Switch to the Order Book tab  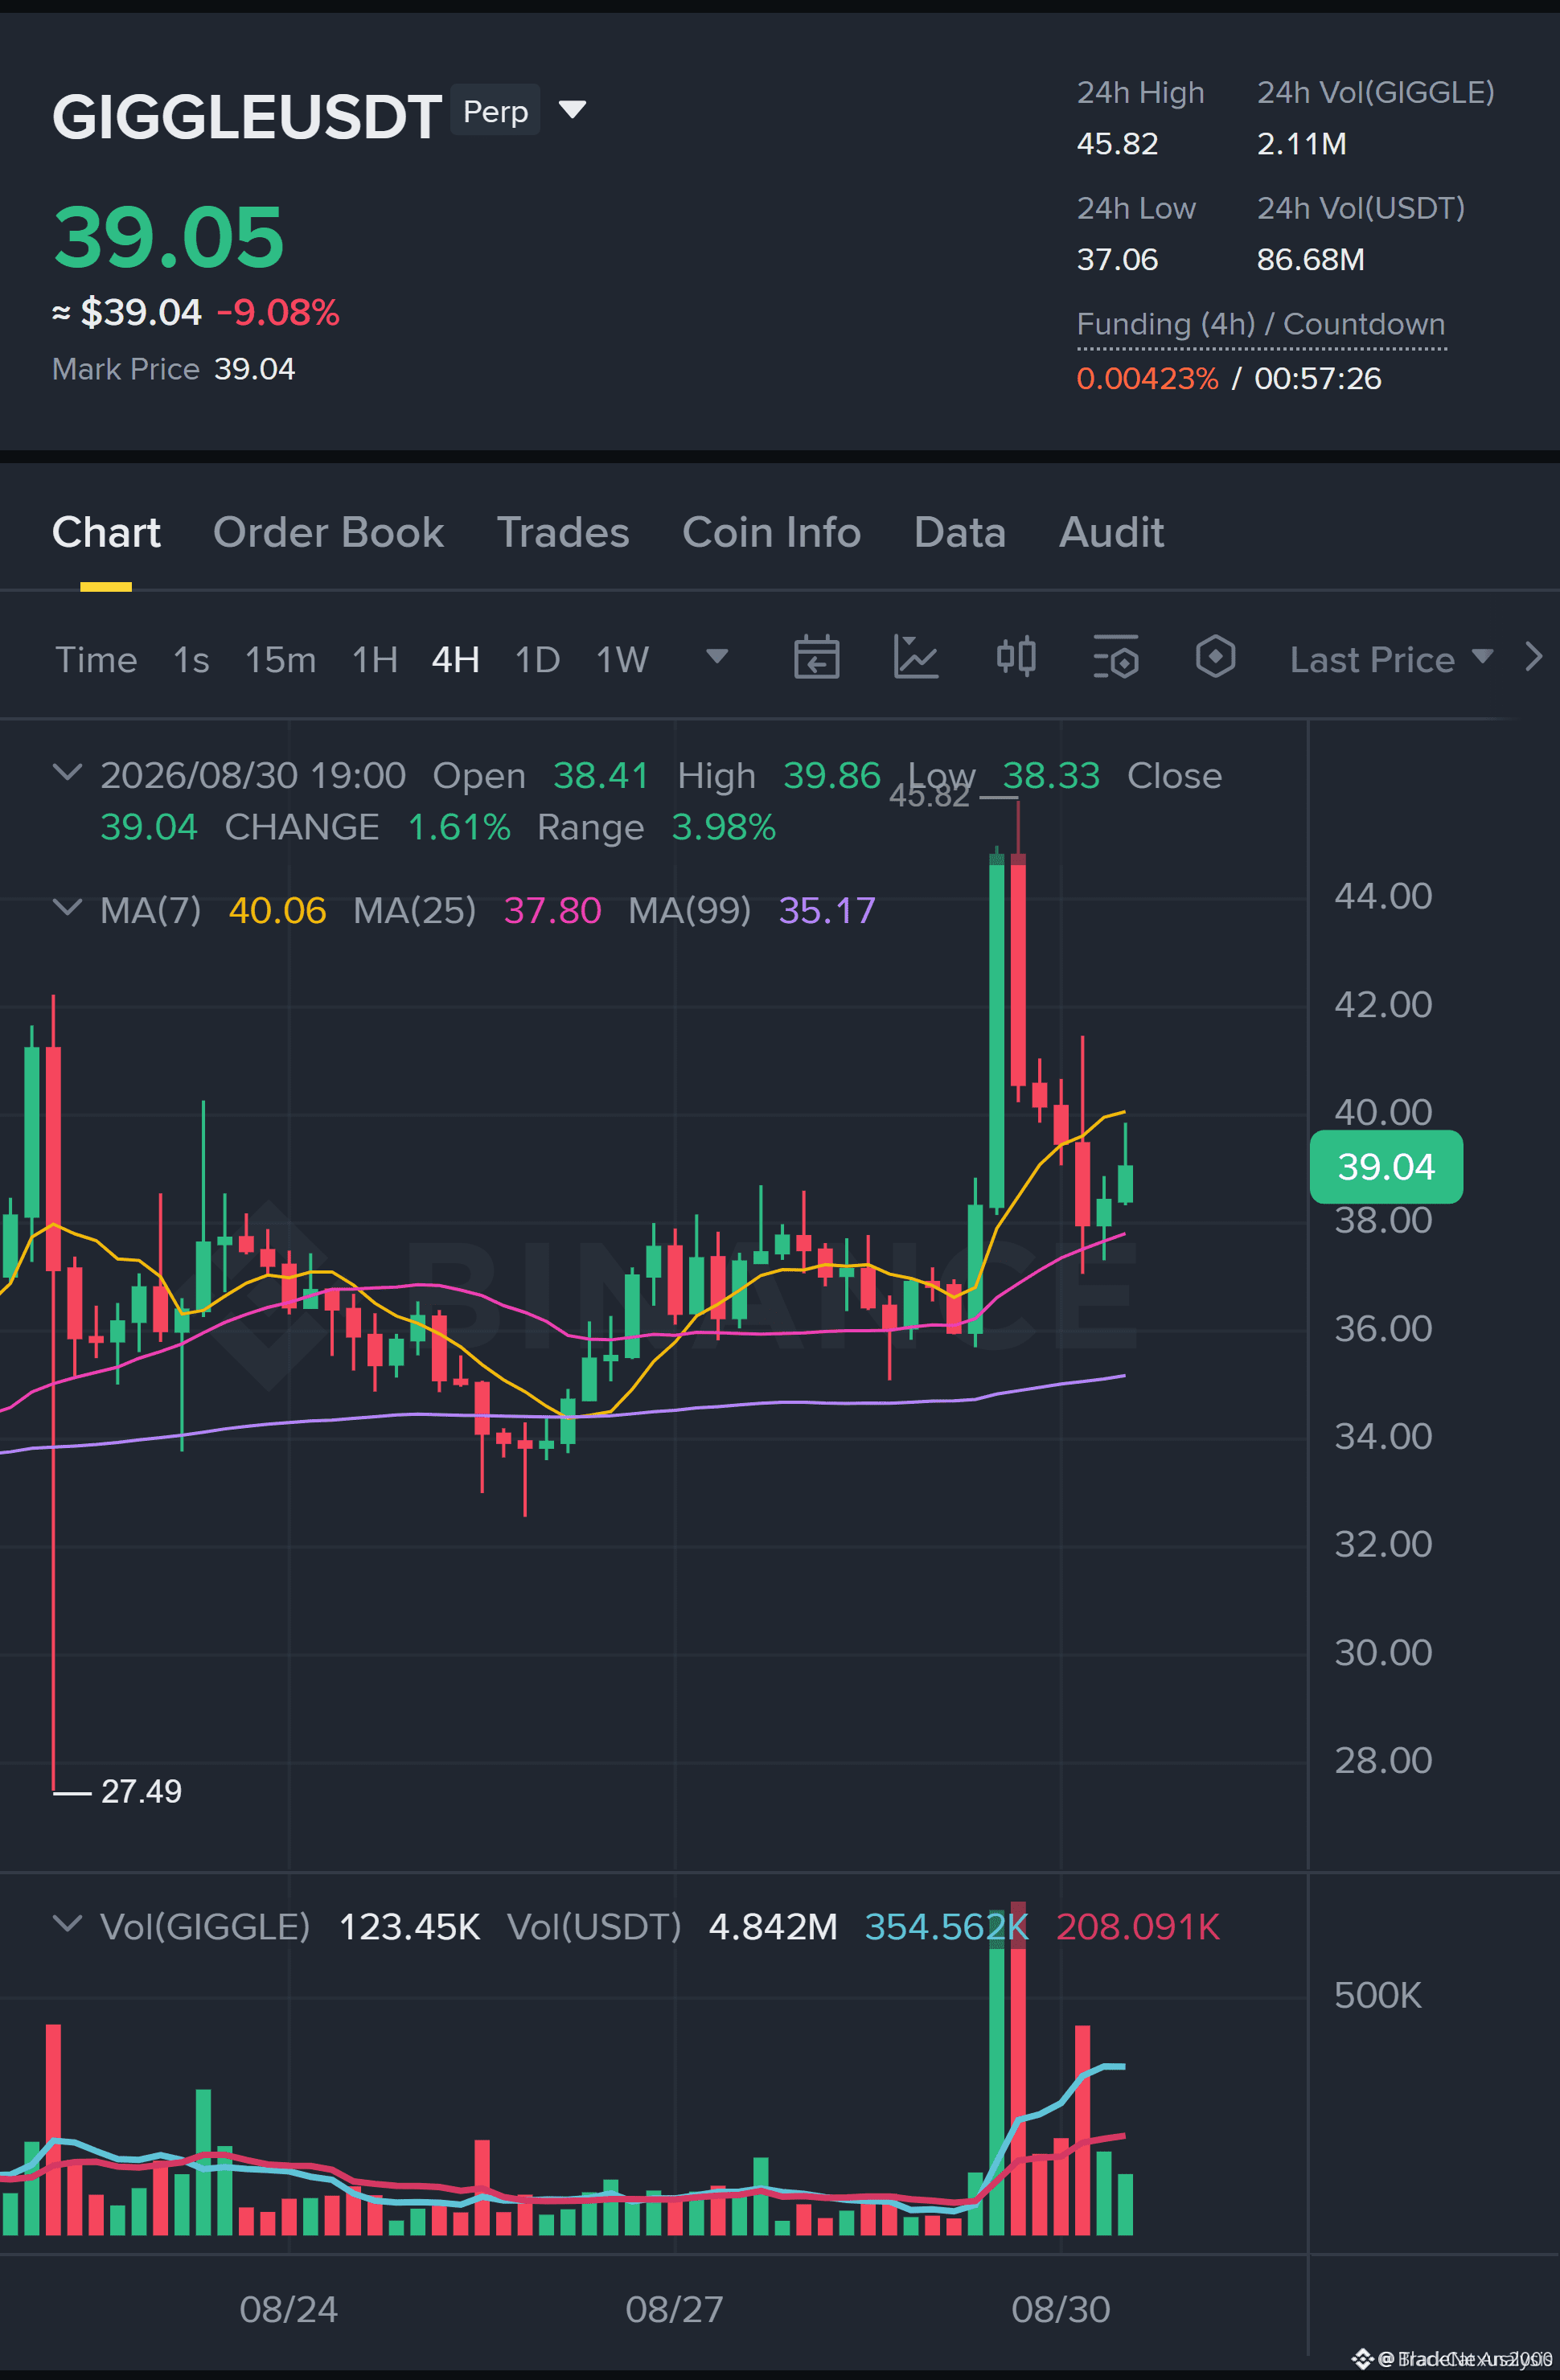pyautogui.click(x=328, y=532)
